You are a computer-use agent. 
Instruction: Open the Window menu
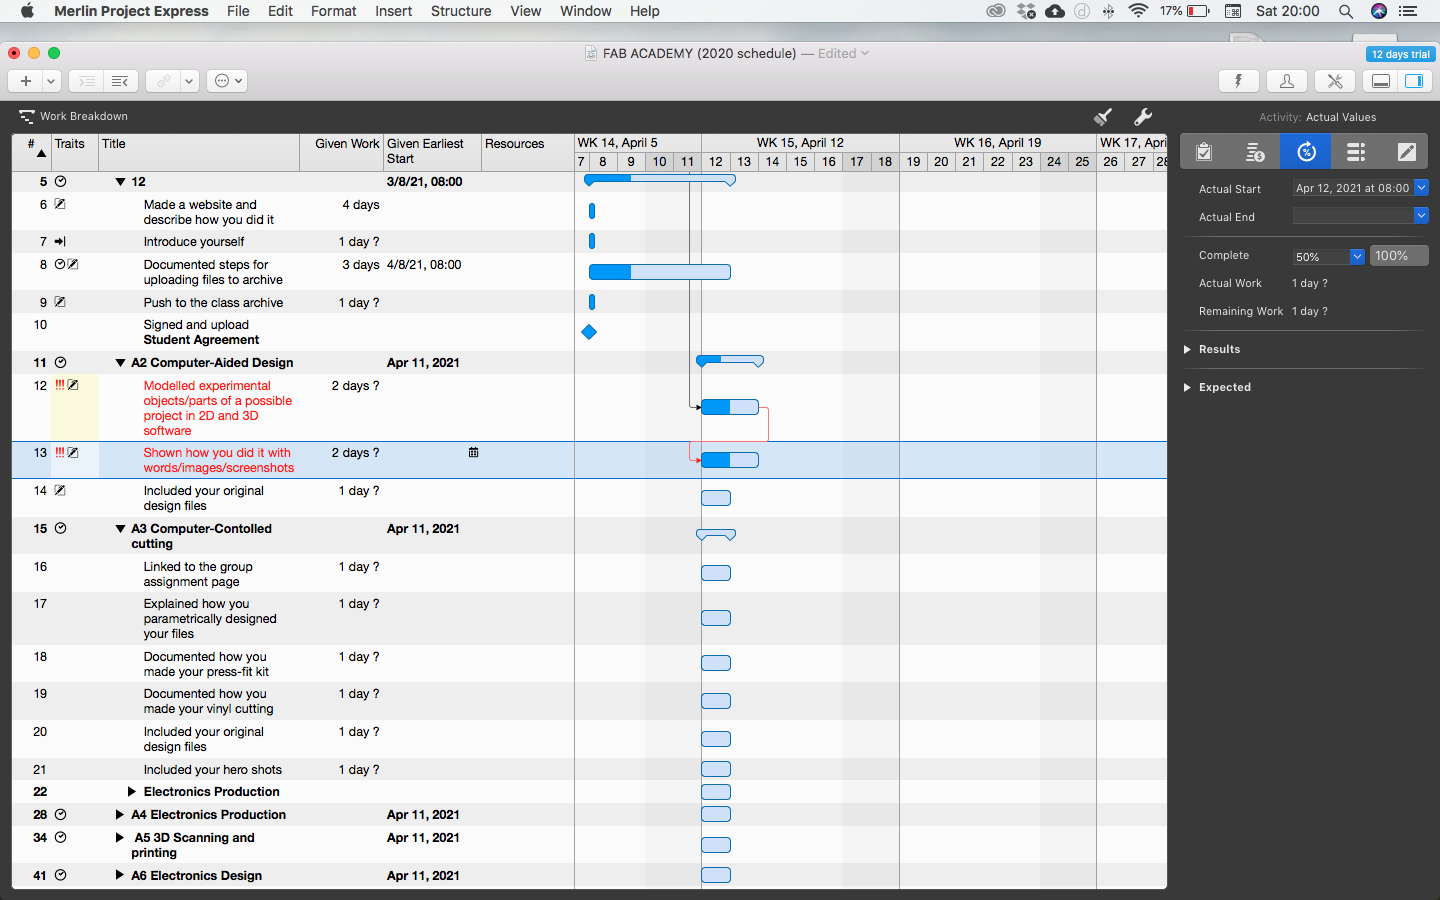586,11
